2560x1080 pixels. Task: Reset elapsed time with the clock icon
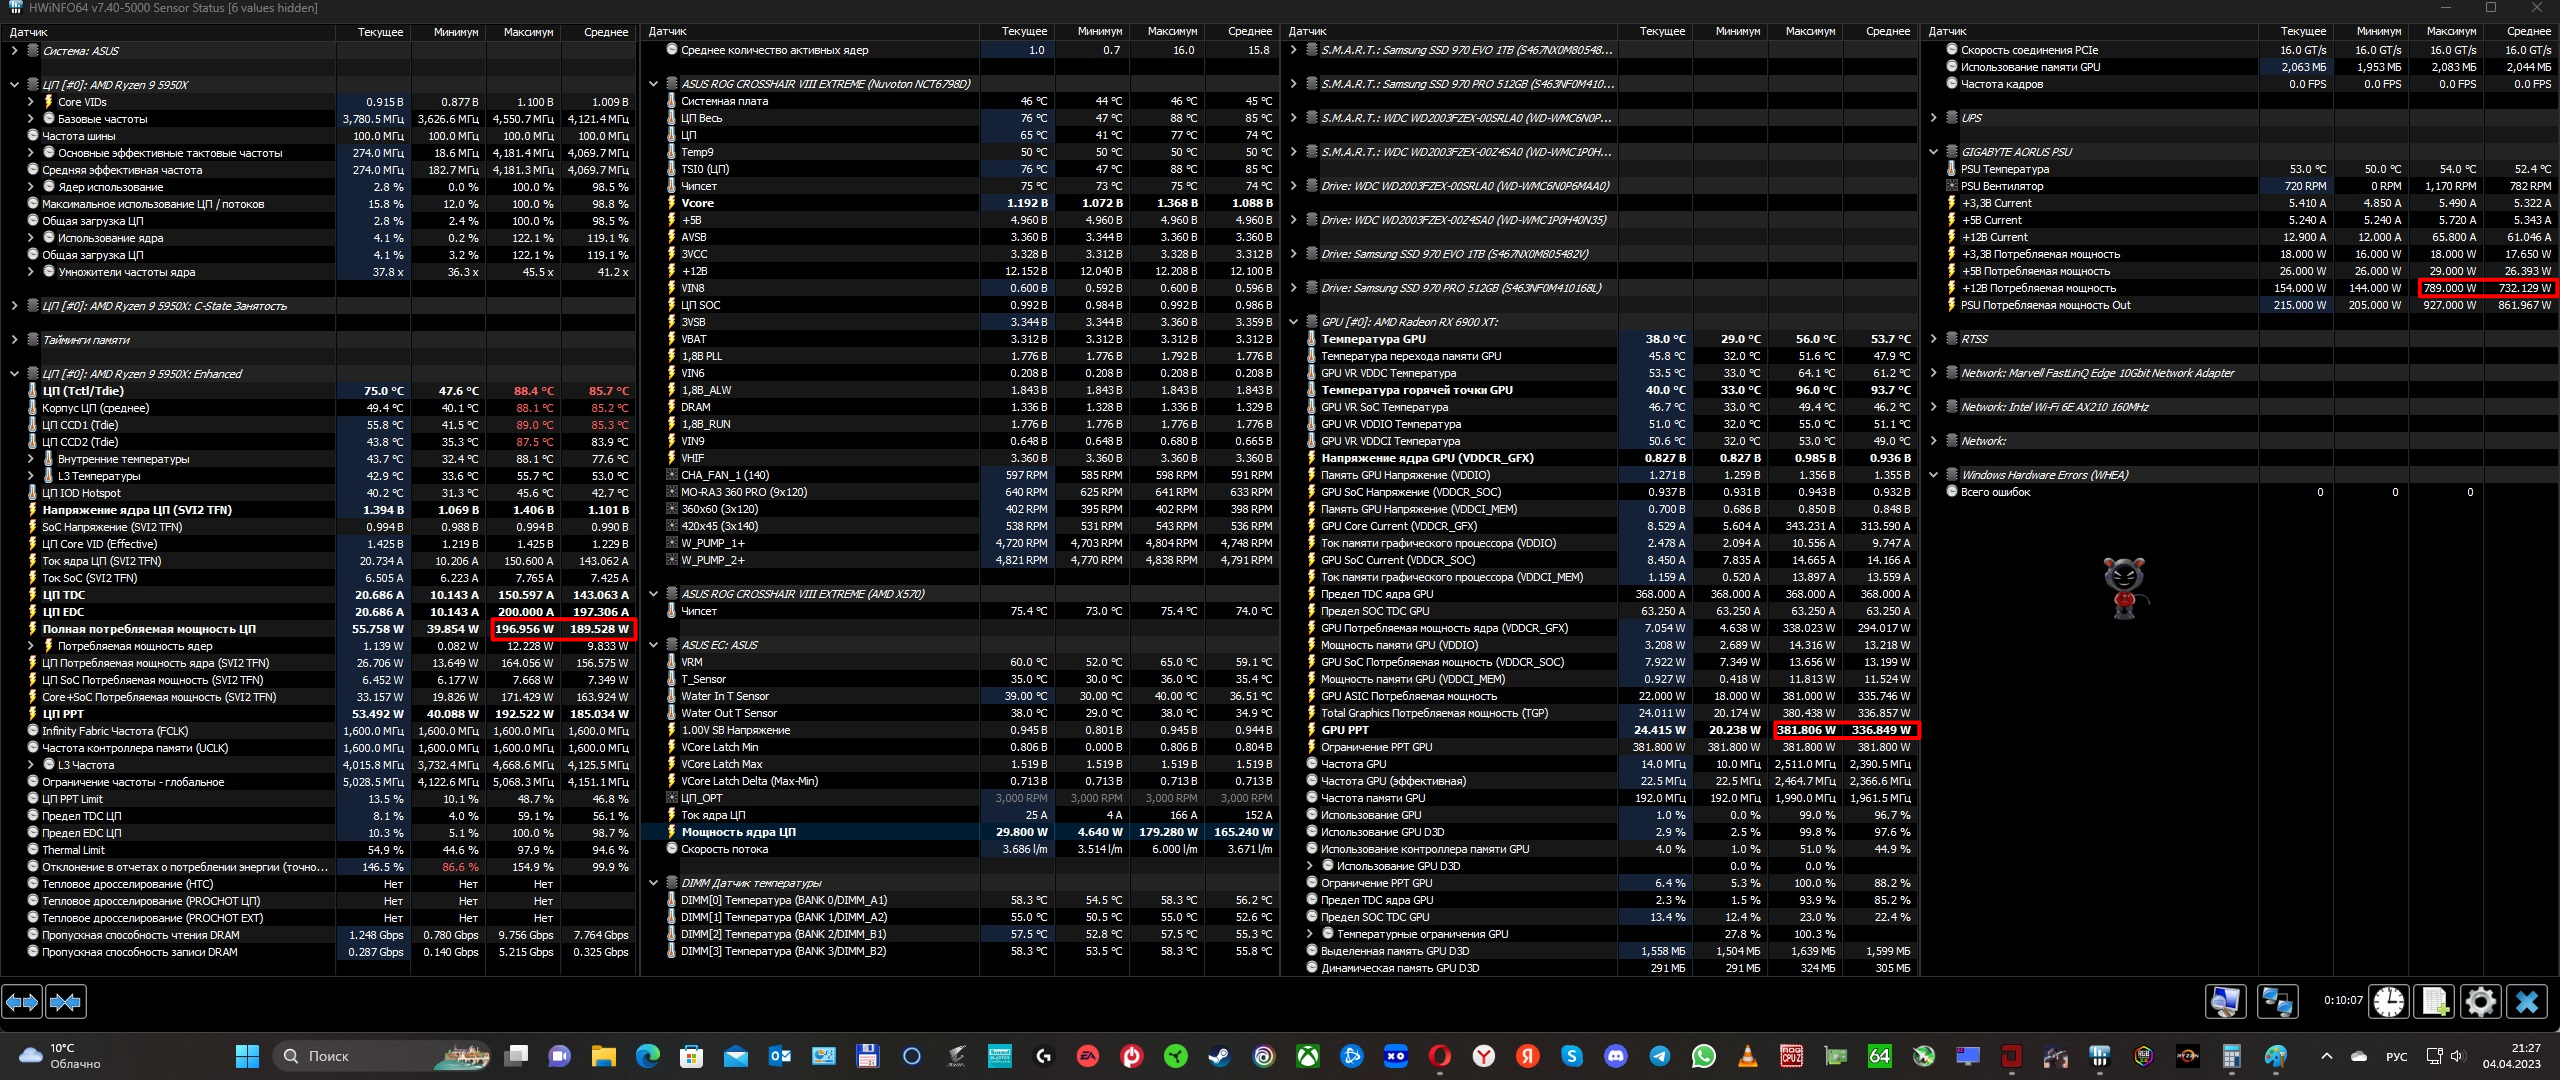click(2389, 1001)
